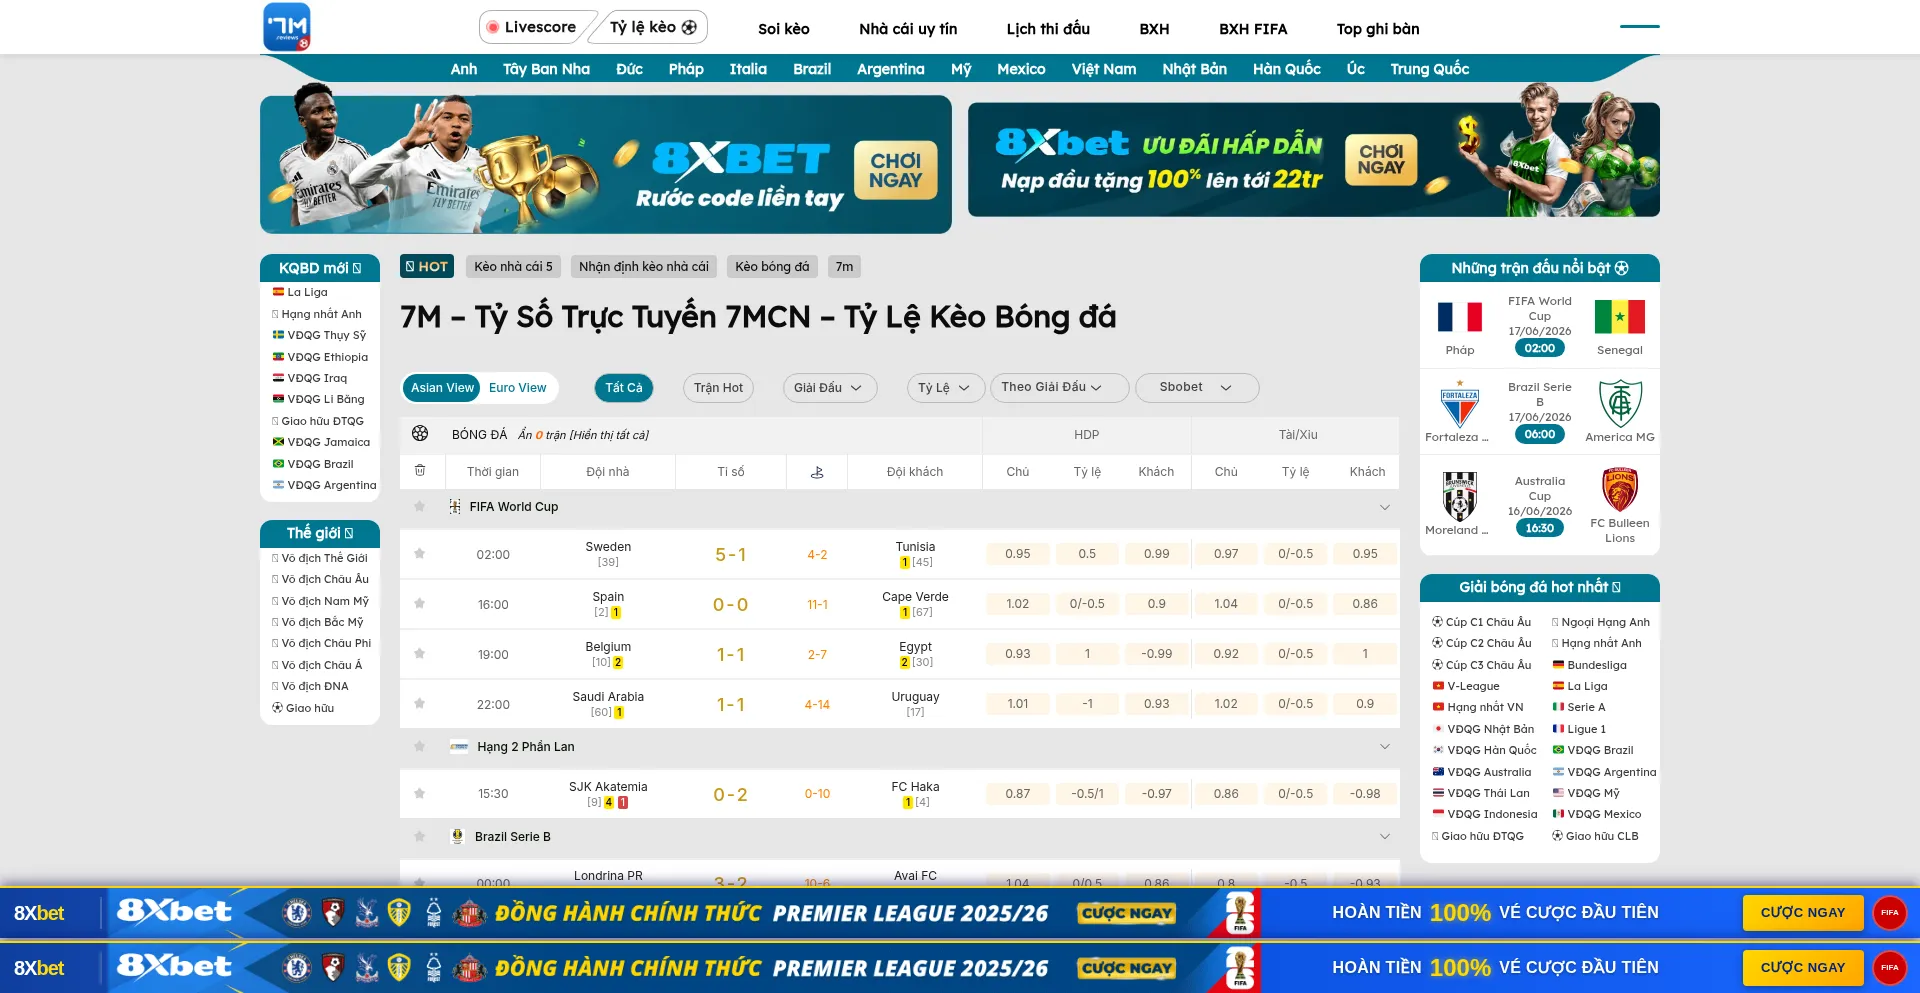This screenshot has width=1920, height=993.
Task: Click the Senegal flag in featured matches
Action: tap(1620, 317)
